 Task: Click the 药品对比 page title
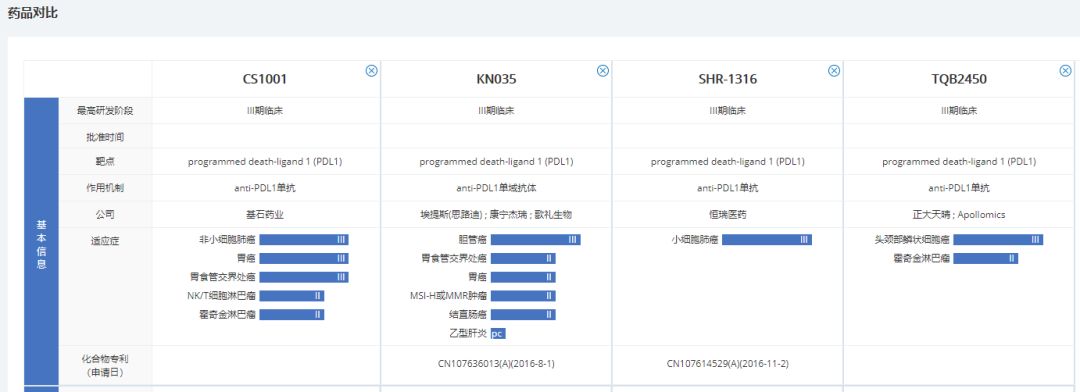point(32,13)
